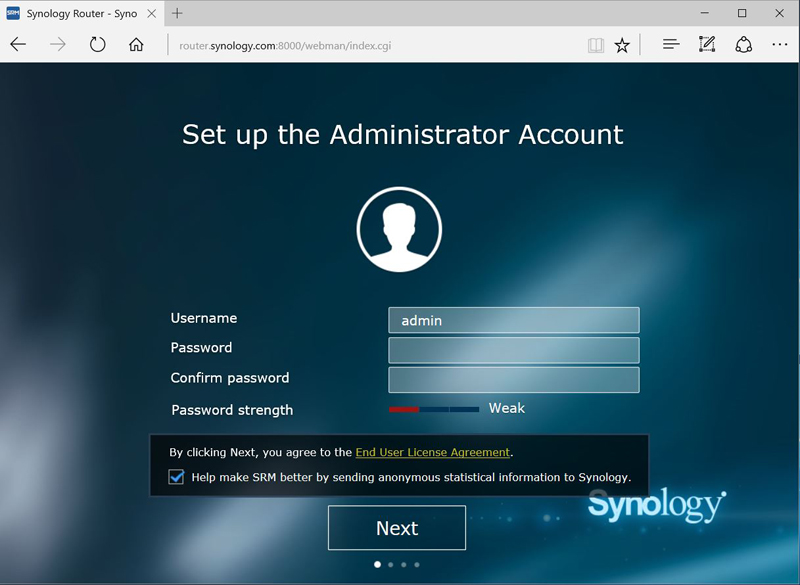Click the Username field containing admin

click(x=514, y=320)
